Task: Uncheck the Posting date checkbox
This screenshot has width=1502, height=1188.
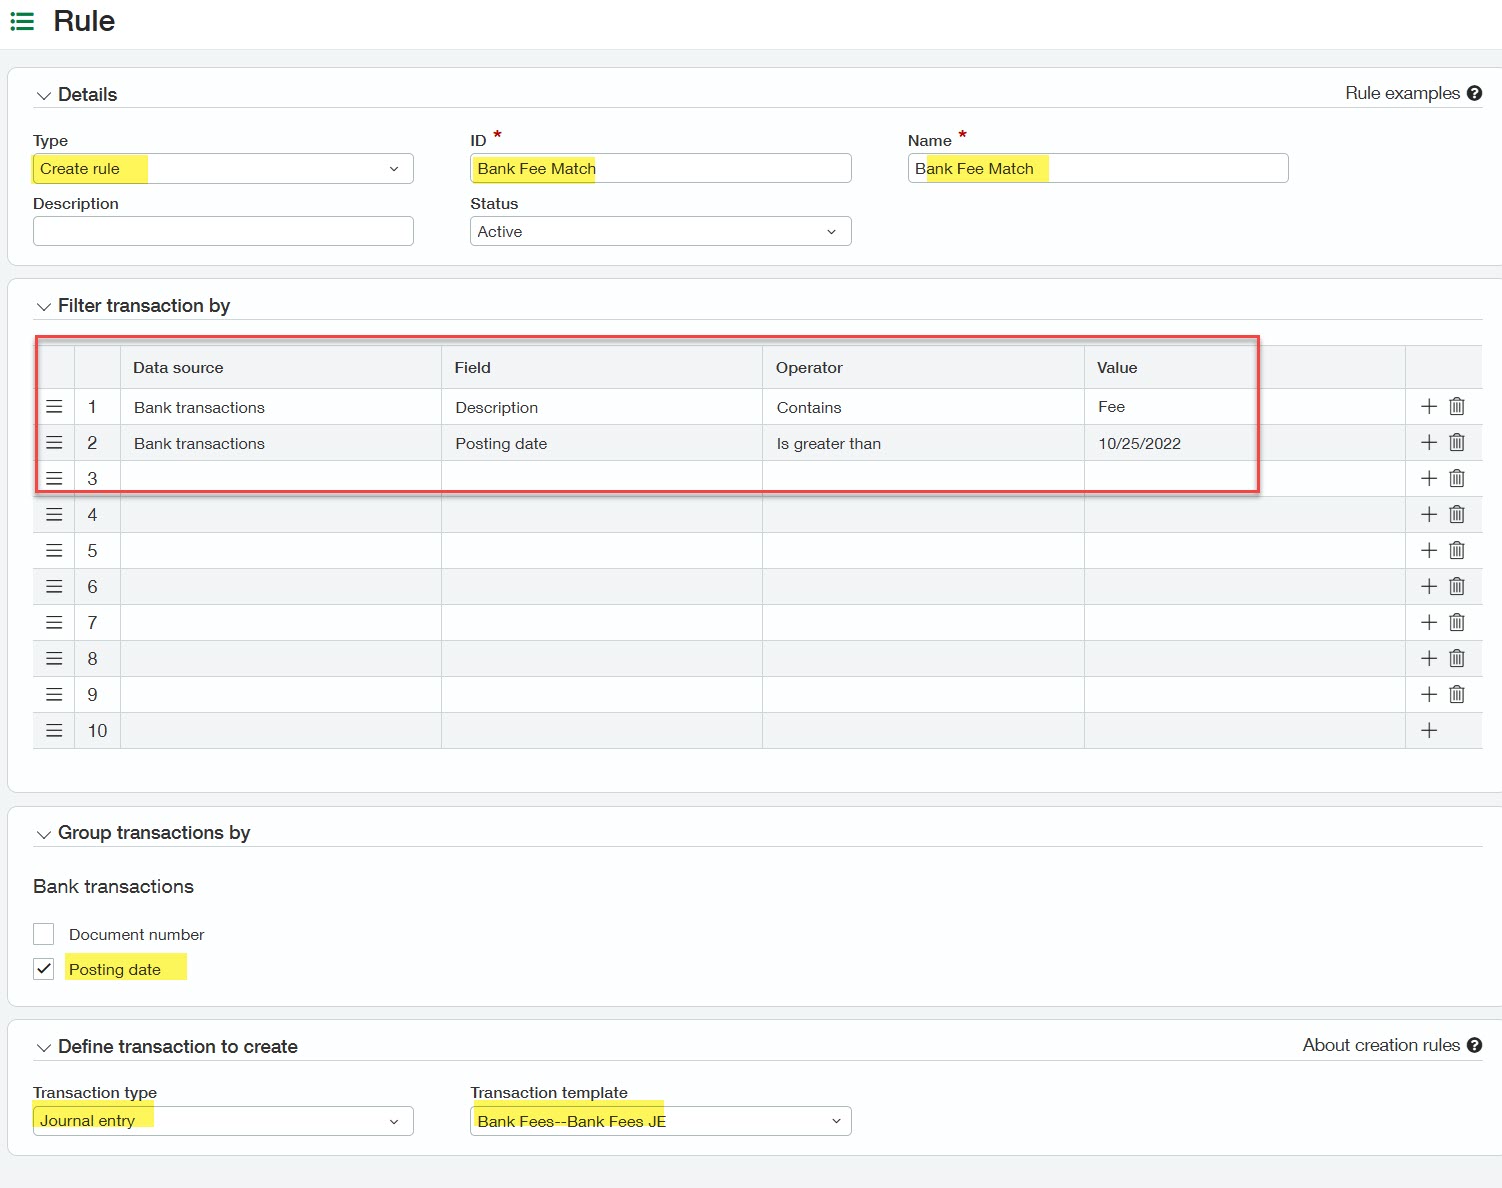Action: [x=43, y=968]
